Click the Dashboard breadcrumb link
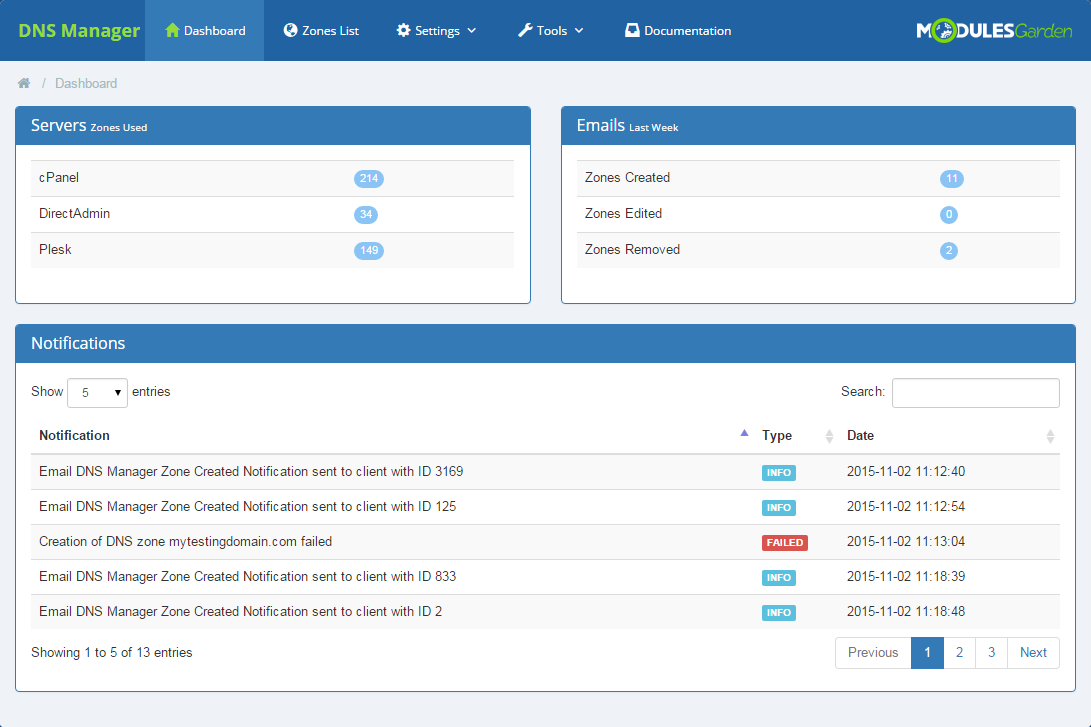The image size is (1091, 727). (x=86, y=83)
